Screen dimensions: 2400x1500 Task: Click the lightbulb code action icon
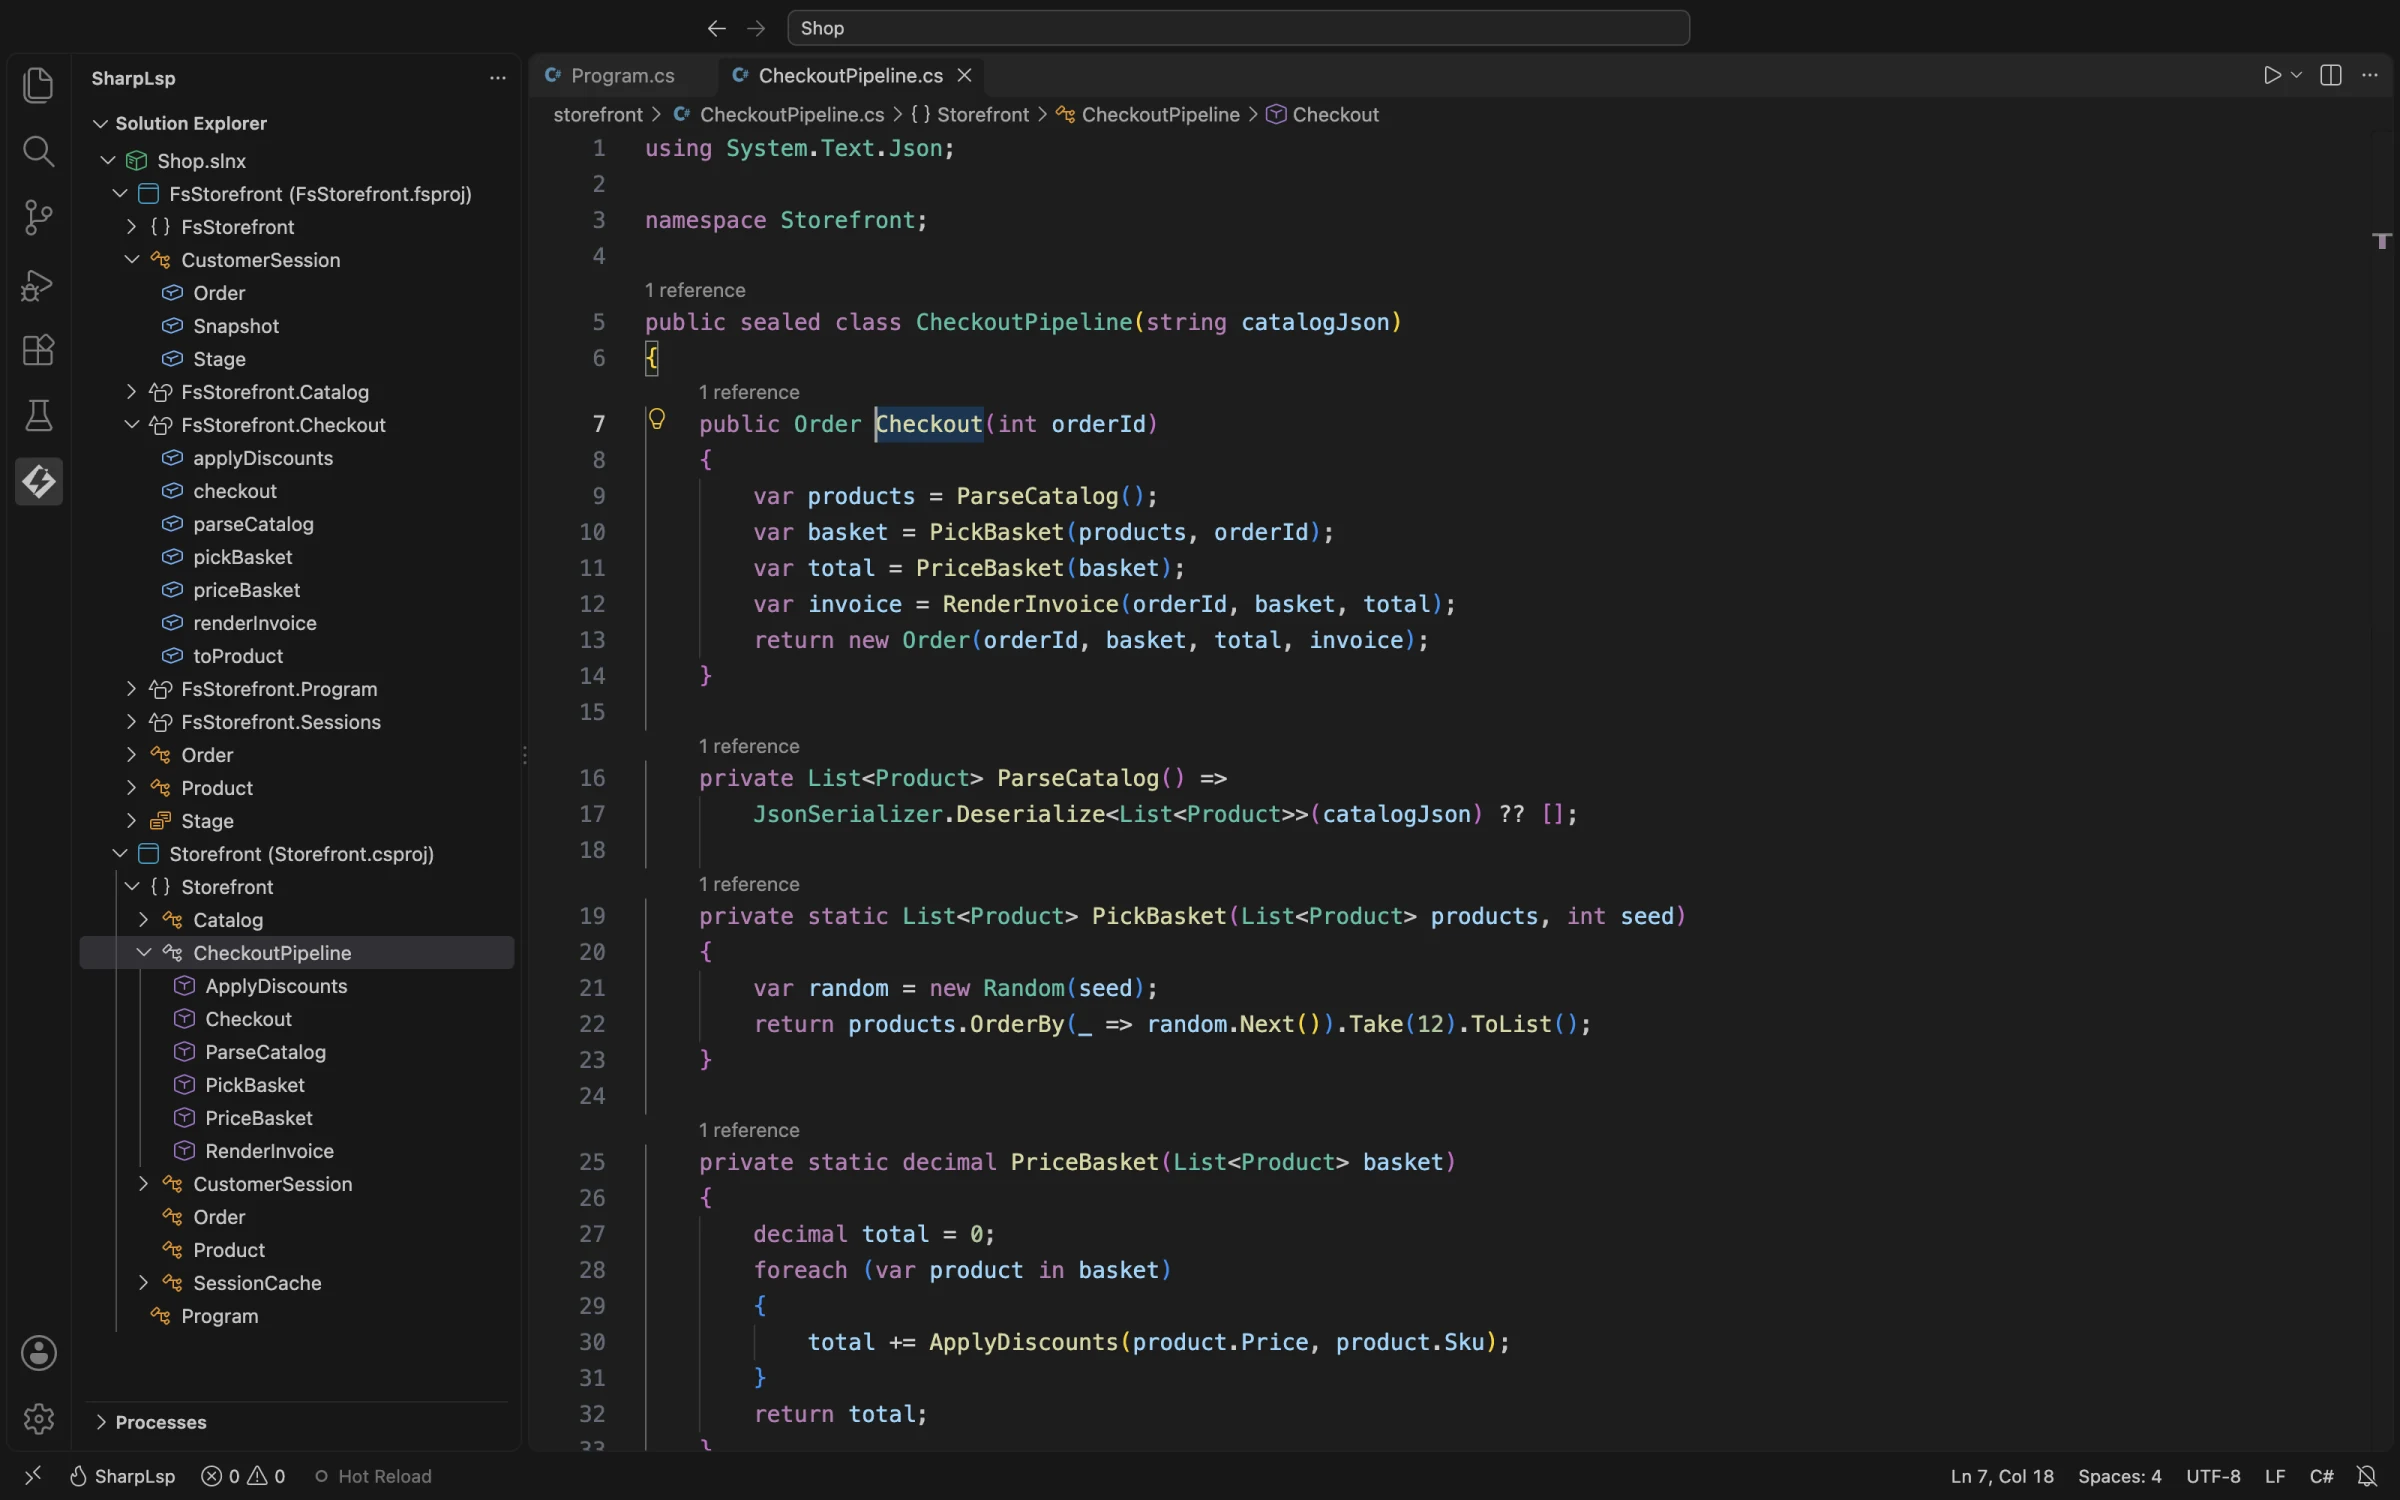click(x=657, y=419)
